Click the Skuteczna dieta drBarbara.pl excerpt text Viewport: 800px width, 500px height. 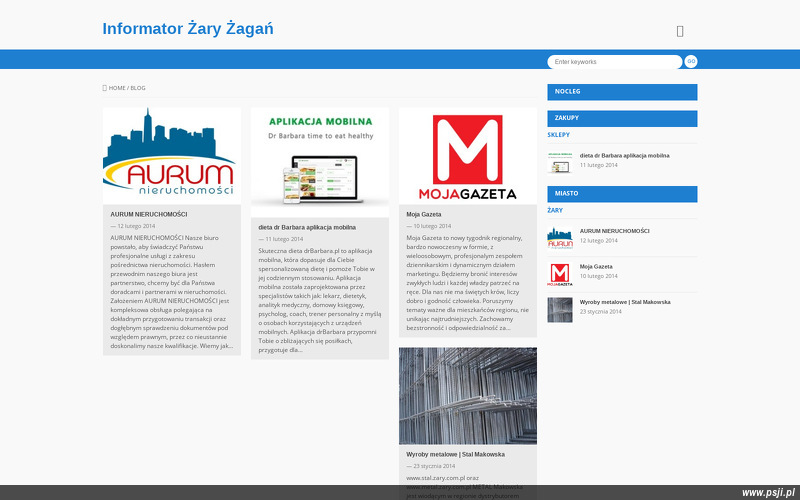coord(319,301)
